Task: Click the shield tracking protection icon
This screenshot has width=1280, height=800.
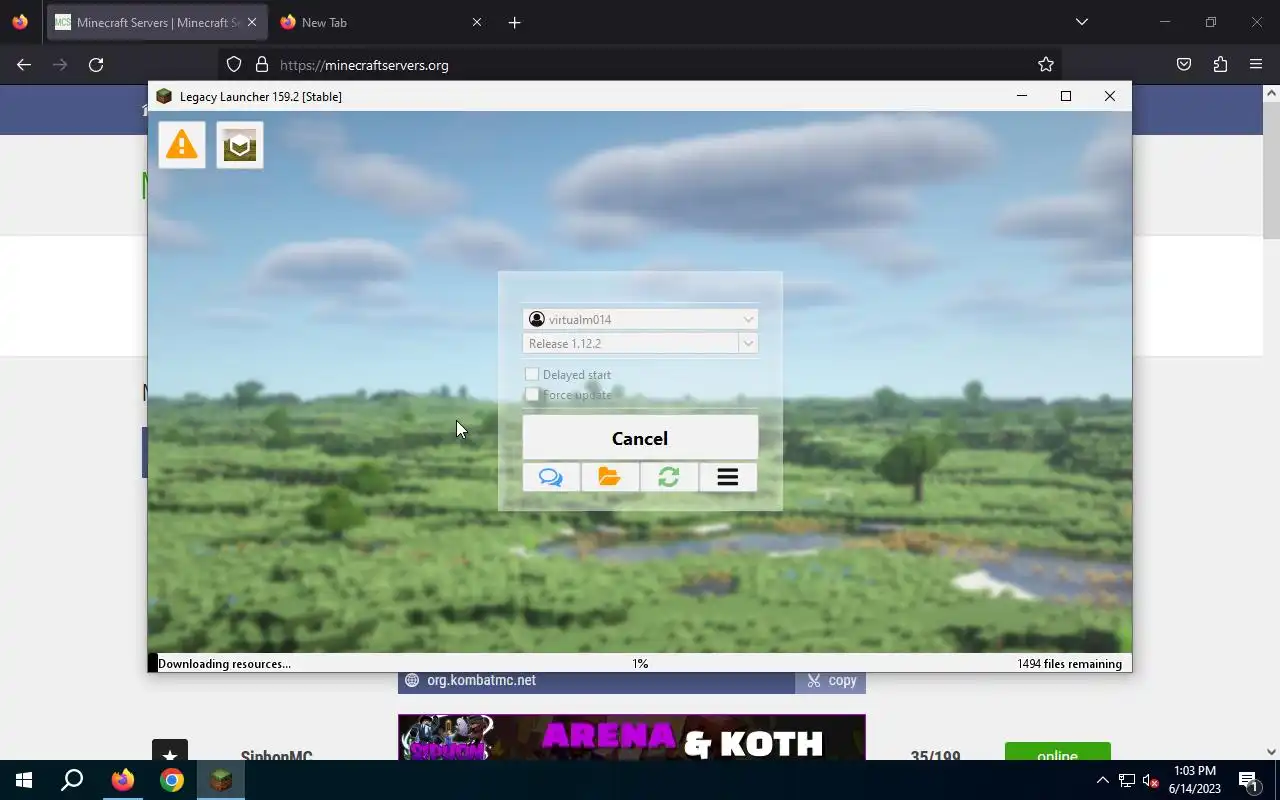Action: point(234,64)
